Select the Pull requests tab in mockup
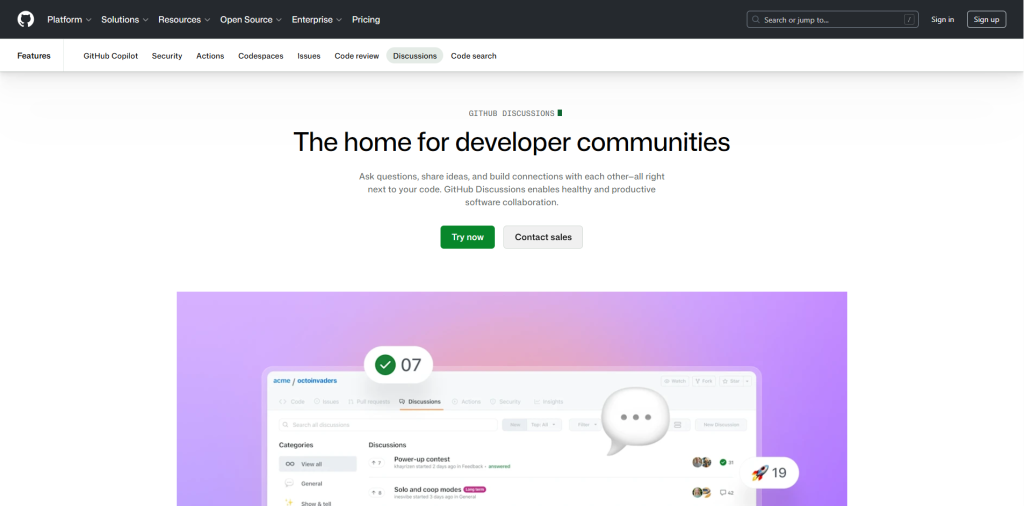1024x506 pixels. 369,402
